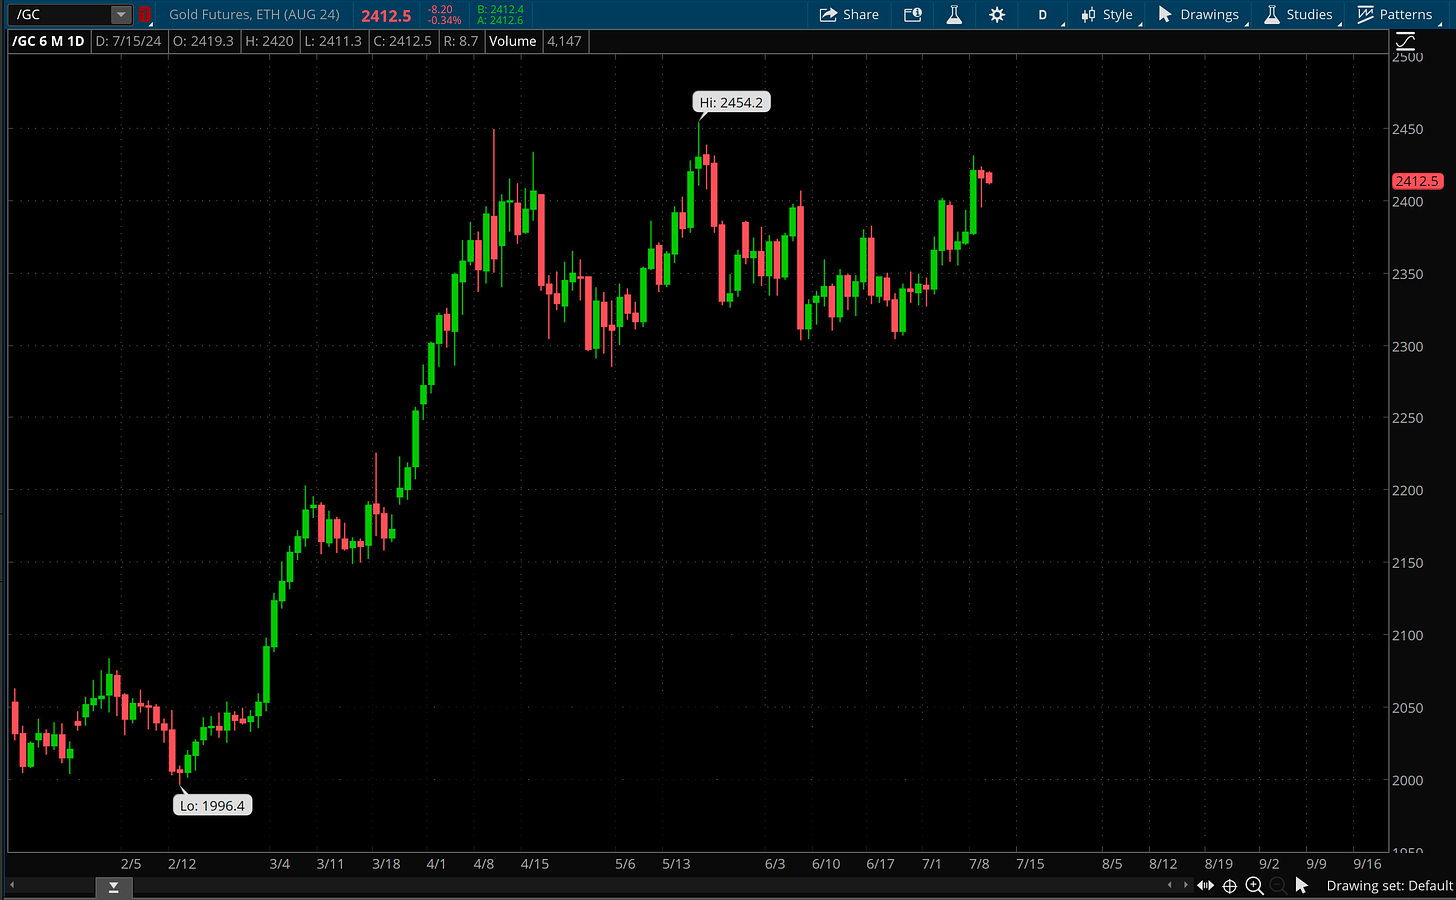This screenshot has width=1456, height=900.
Task: Click the A: 2412.6 ask value
Action: click(x=500, y=20)
